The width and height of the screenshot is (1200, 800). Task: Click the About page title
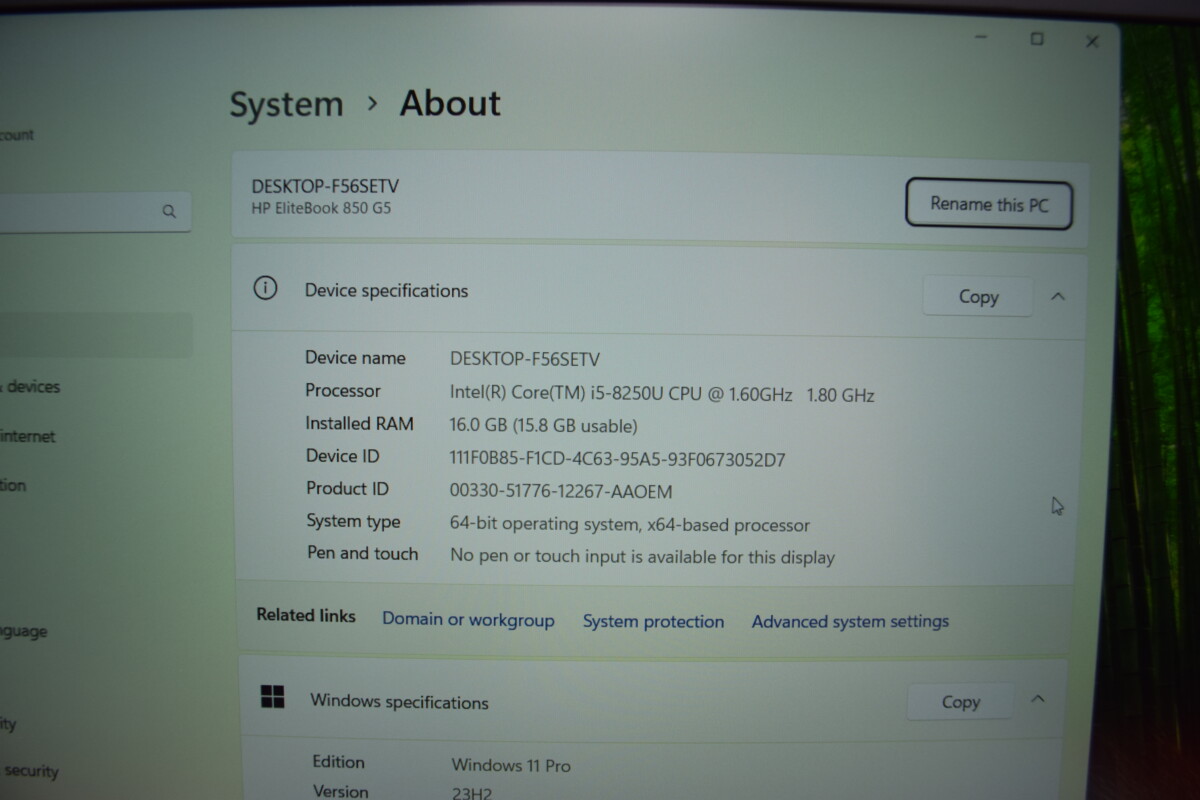(450, 103)
